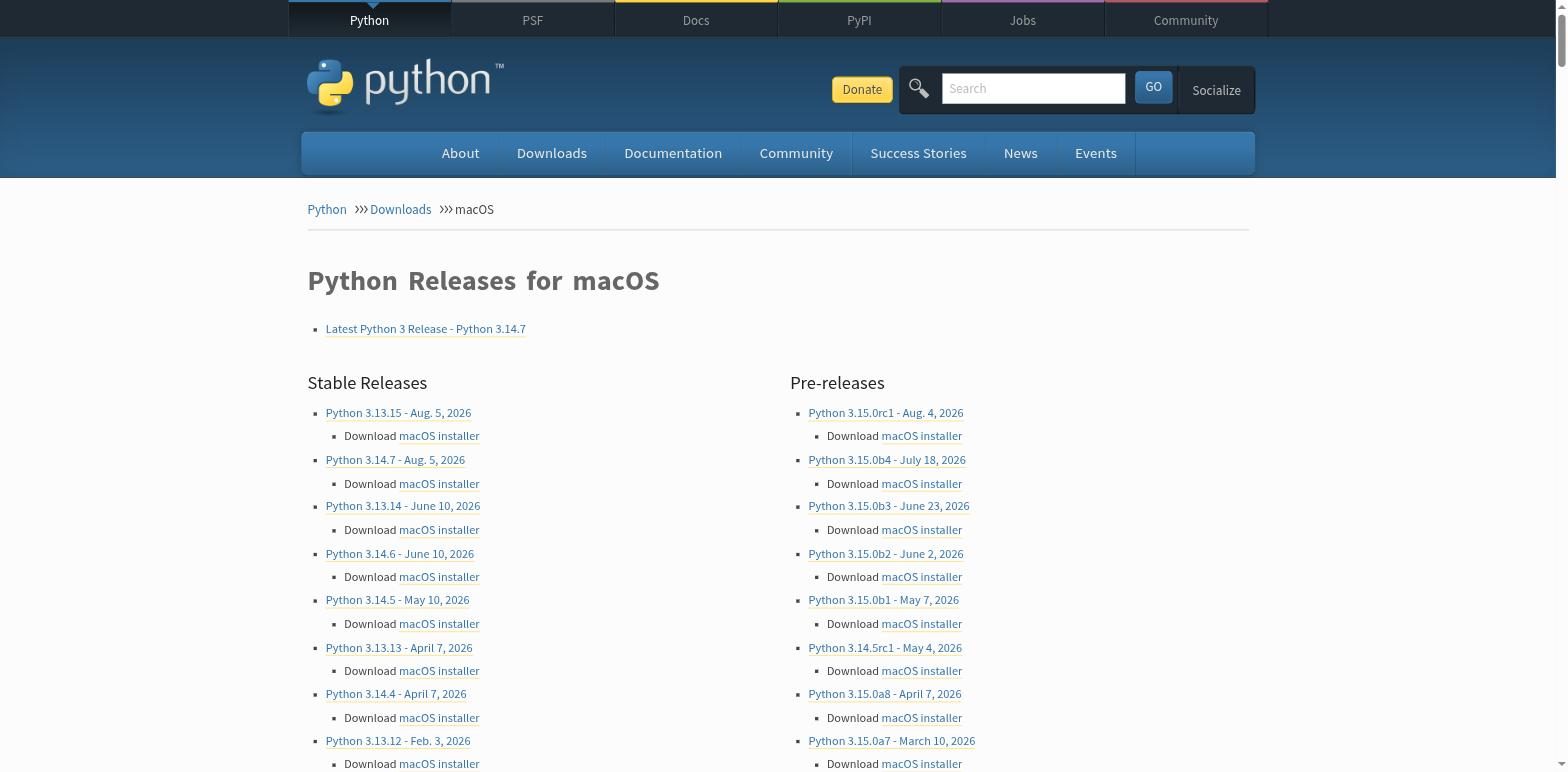
Task: Download macOS installer for Python 3.15.0a8
Action: point(922,718)
